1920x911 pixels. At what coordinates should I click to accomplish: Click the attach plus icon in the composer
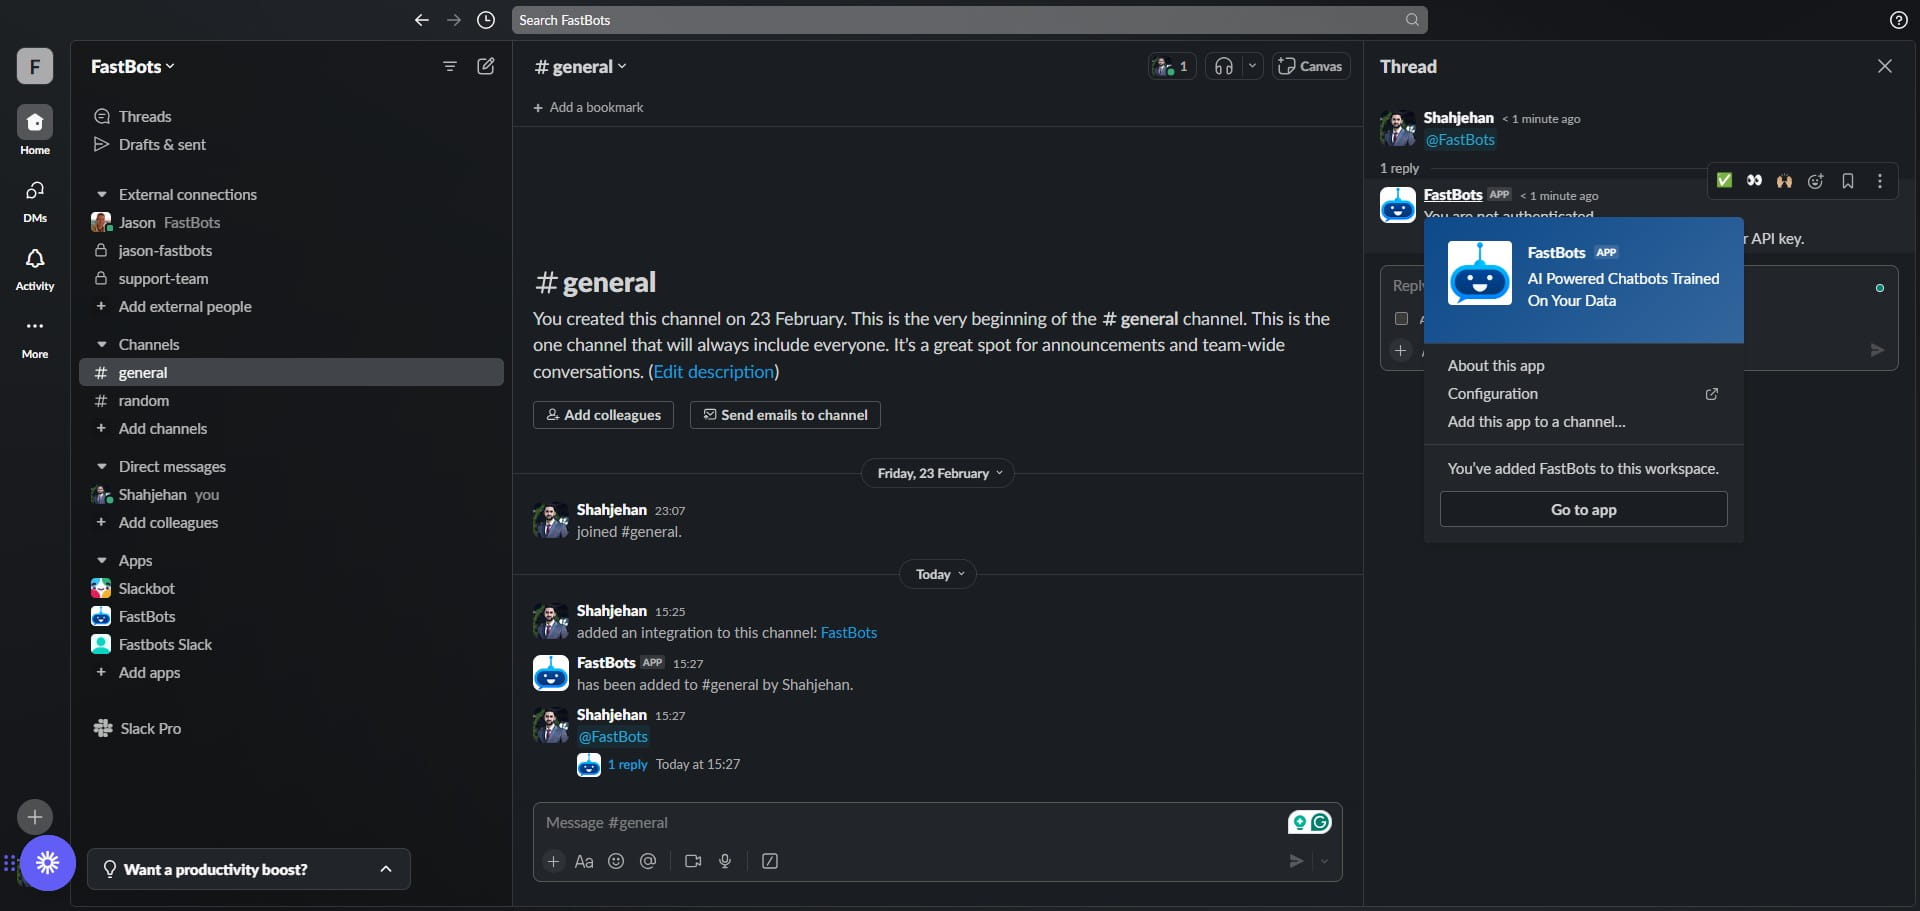(x=554, y=861)
